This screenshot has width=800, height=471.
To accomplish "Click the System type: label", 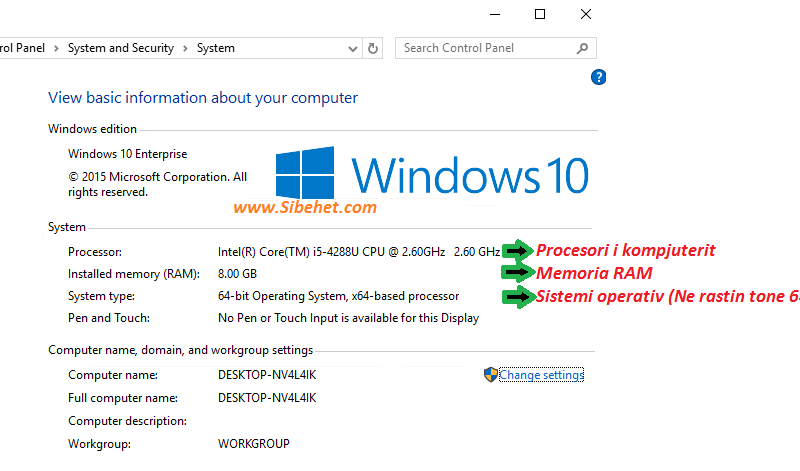I will coord(102,296).
